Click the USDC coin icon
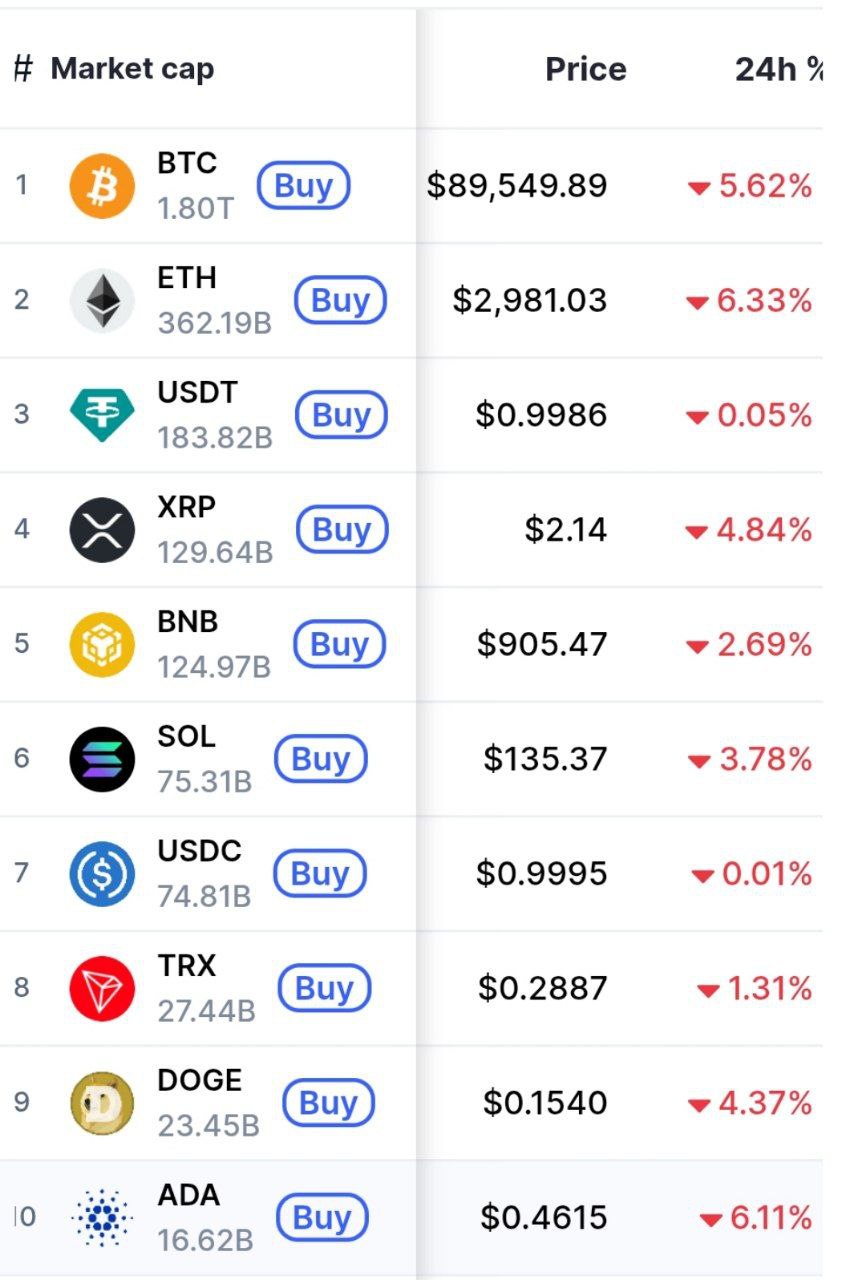Viewport: 866px width, 1280px height. [x=102, y=874]
